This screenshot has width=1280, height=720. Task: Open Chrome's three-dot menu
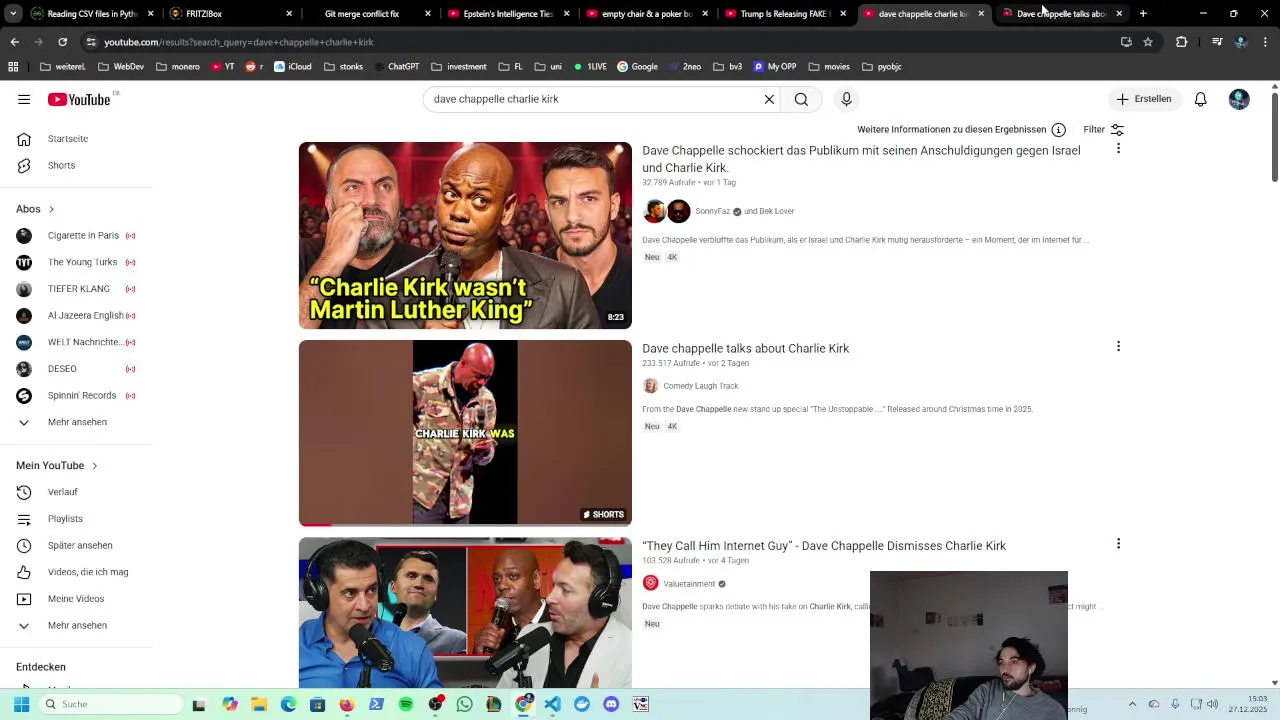[1265, 42]
